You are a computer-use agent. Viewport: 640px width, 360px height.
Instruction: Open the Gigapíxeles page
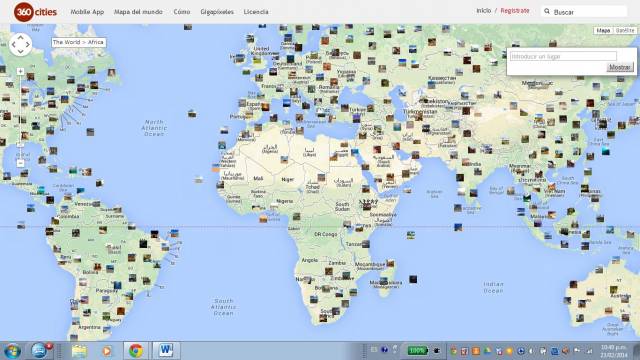217,12
